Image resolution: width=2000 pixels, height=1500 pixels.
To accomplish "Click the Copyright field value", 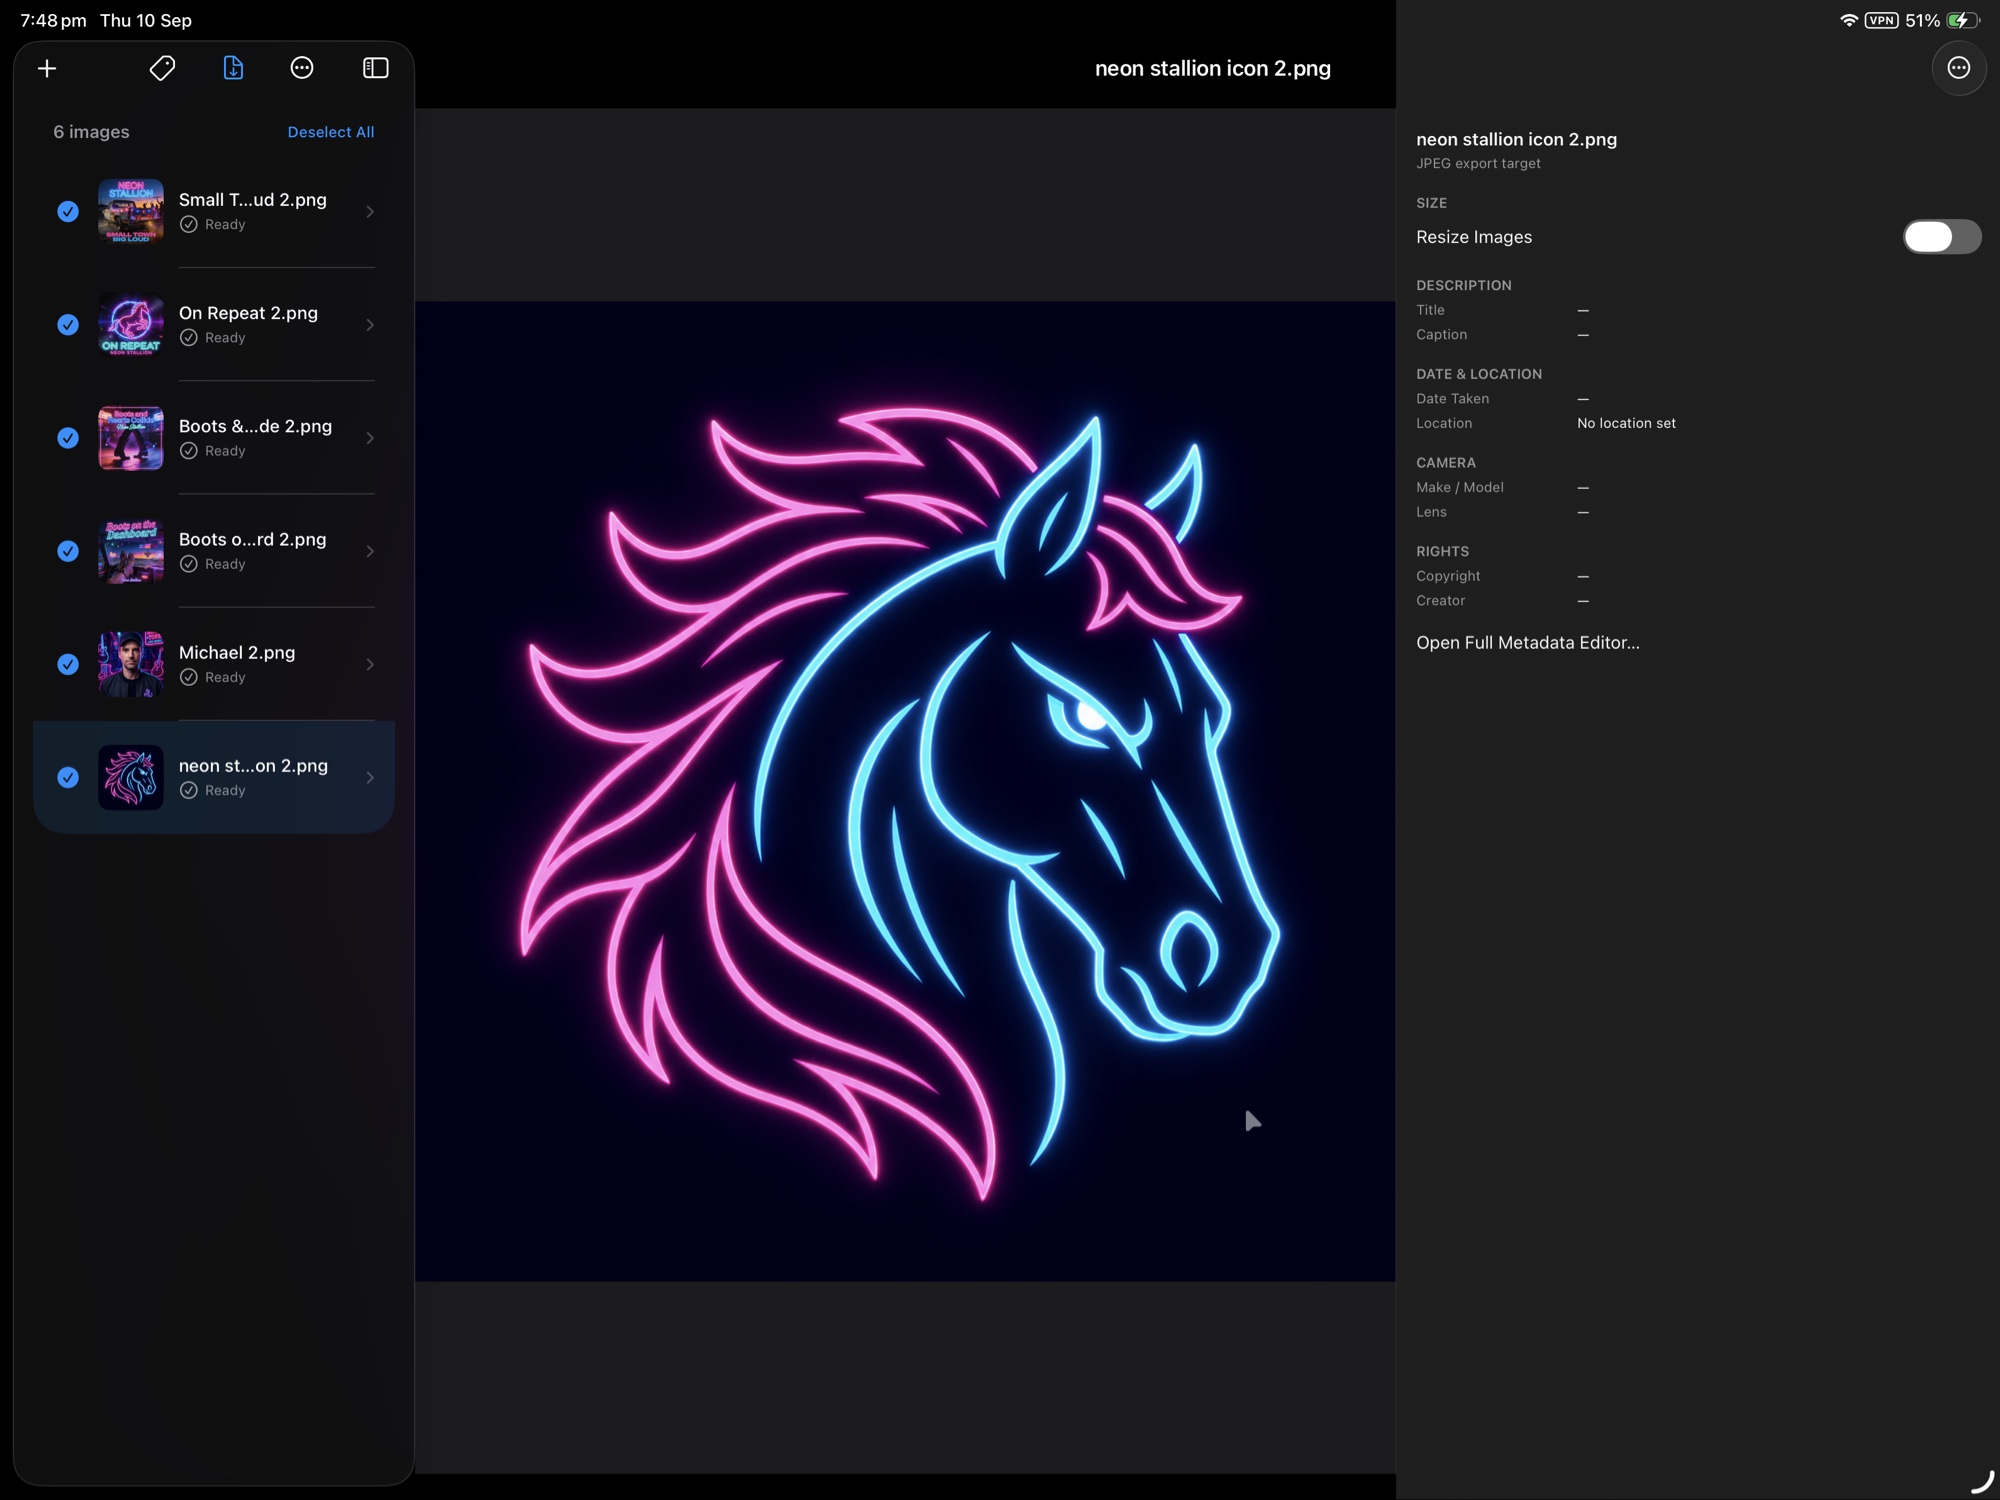I will click(x=1583, y=577).
